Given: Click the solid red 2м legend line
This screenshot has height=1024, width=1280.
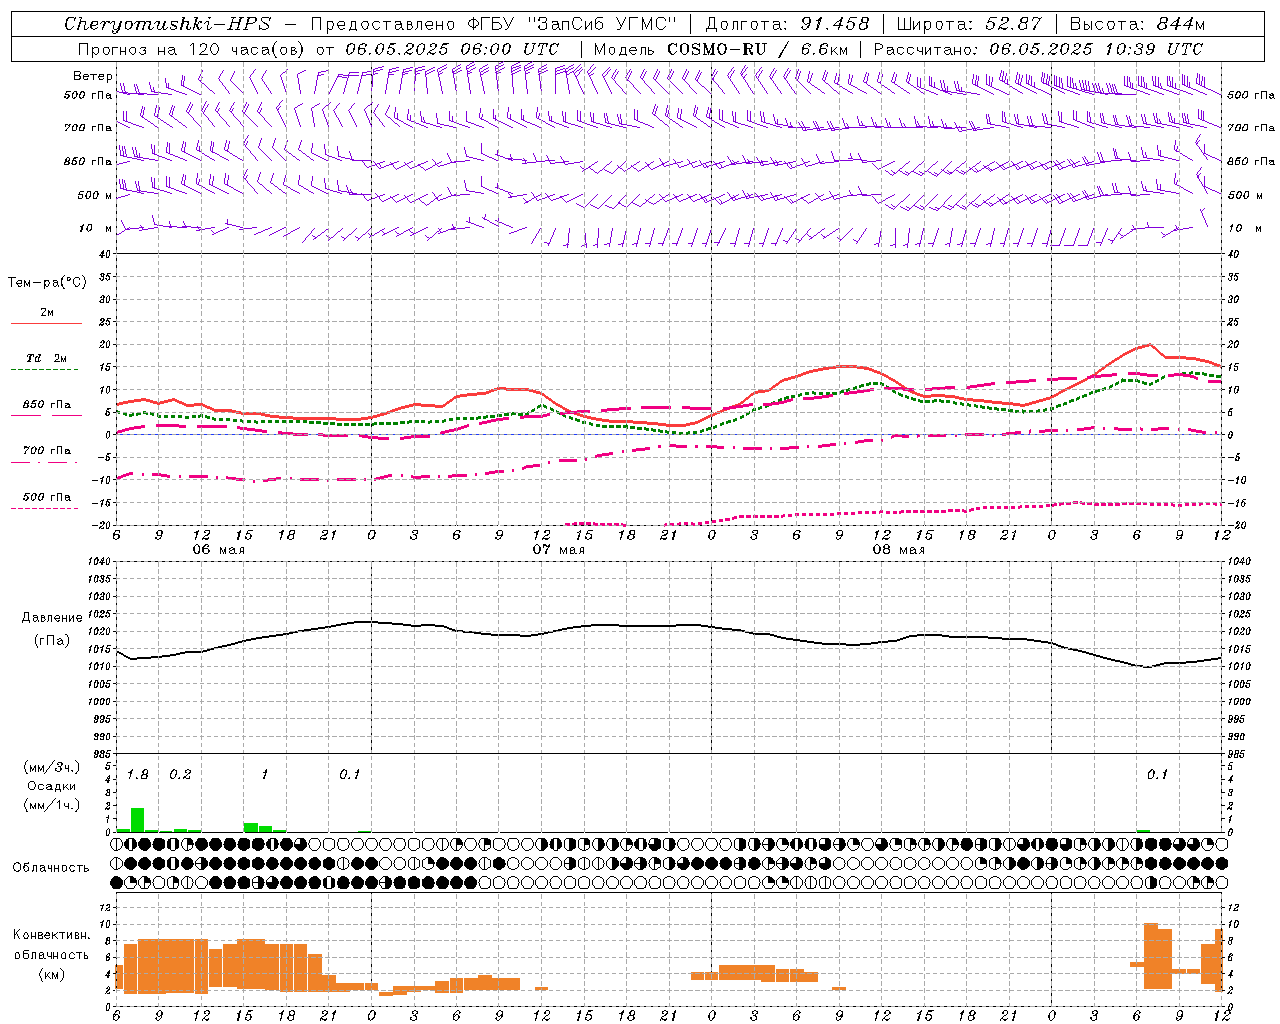Looking at the screenshot, I should 46,323.
